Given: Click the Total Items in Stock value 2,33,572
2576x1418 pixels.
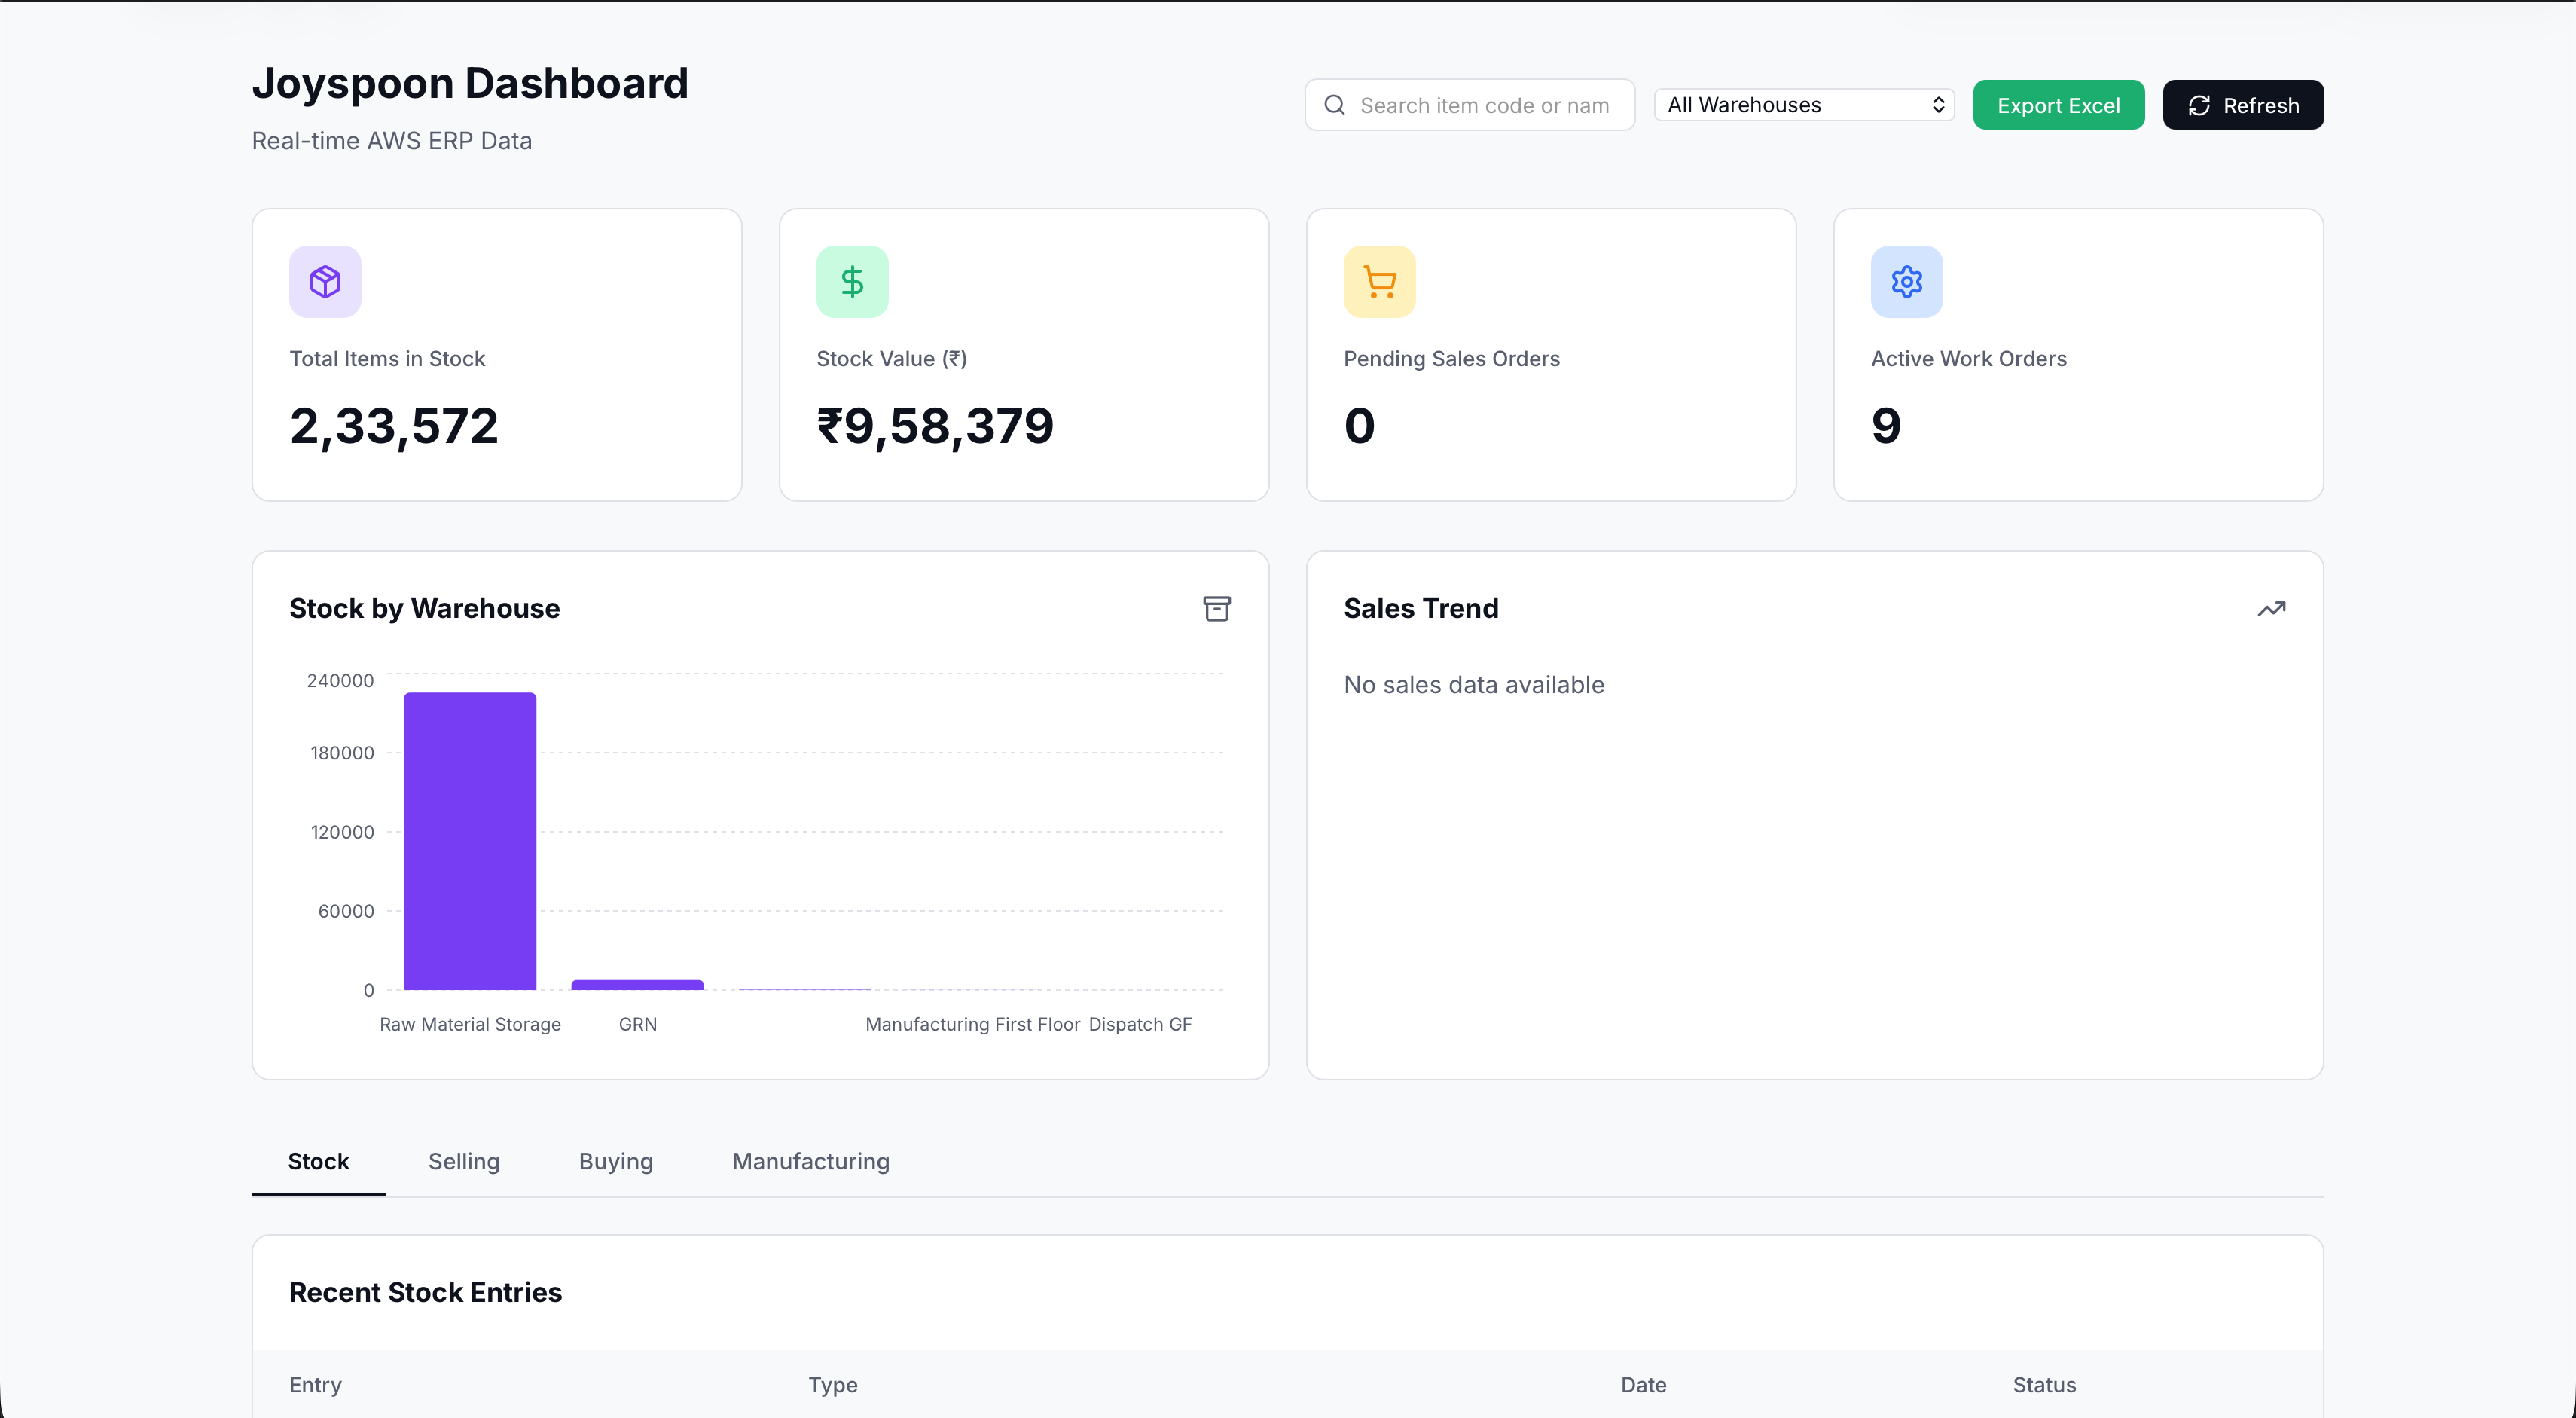Looking at the screenshot, I should 394,426.
